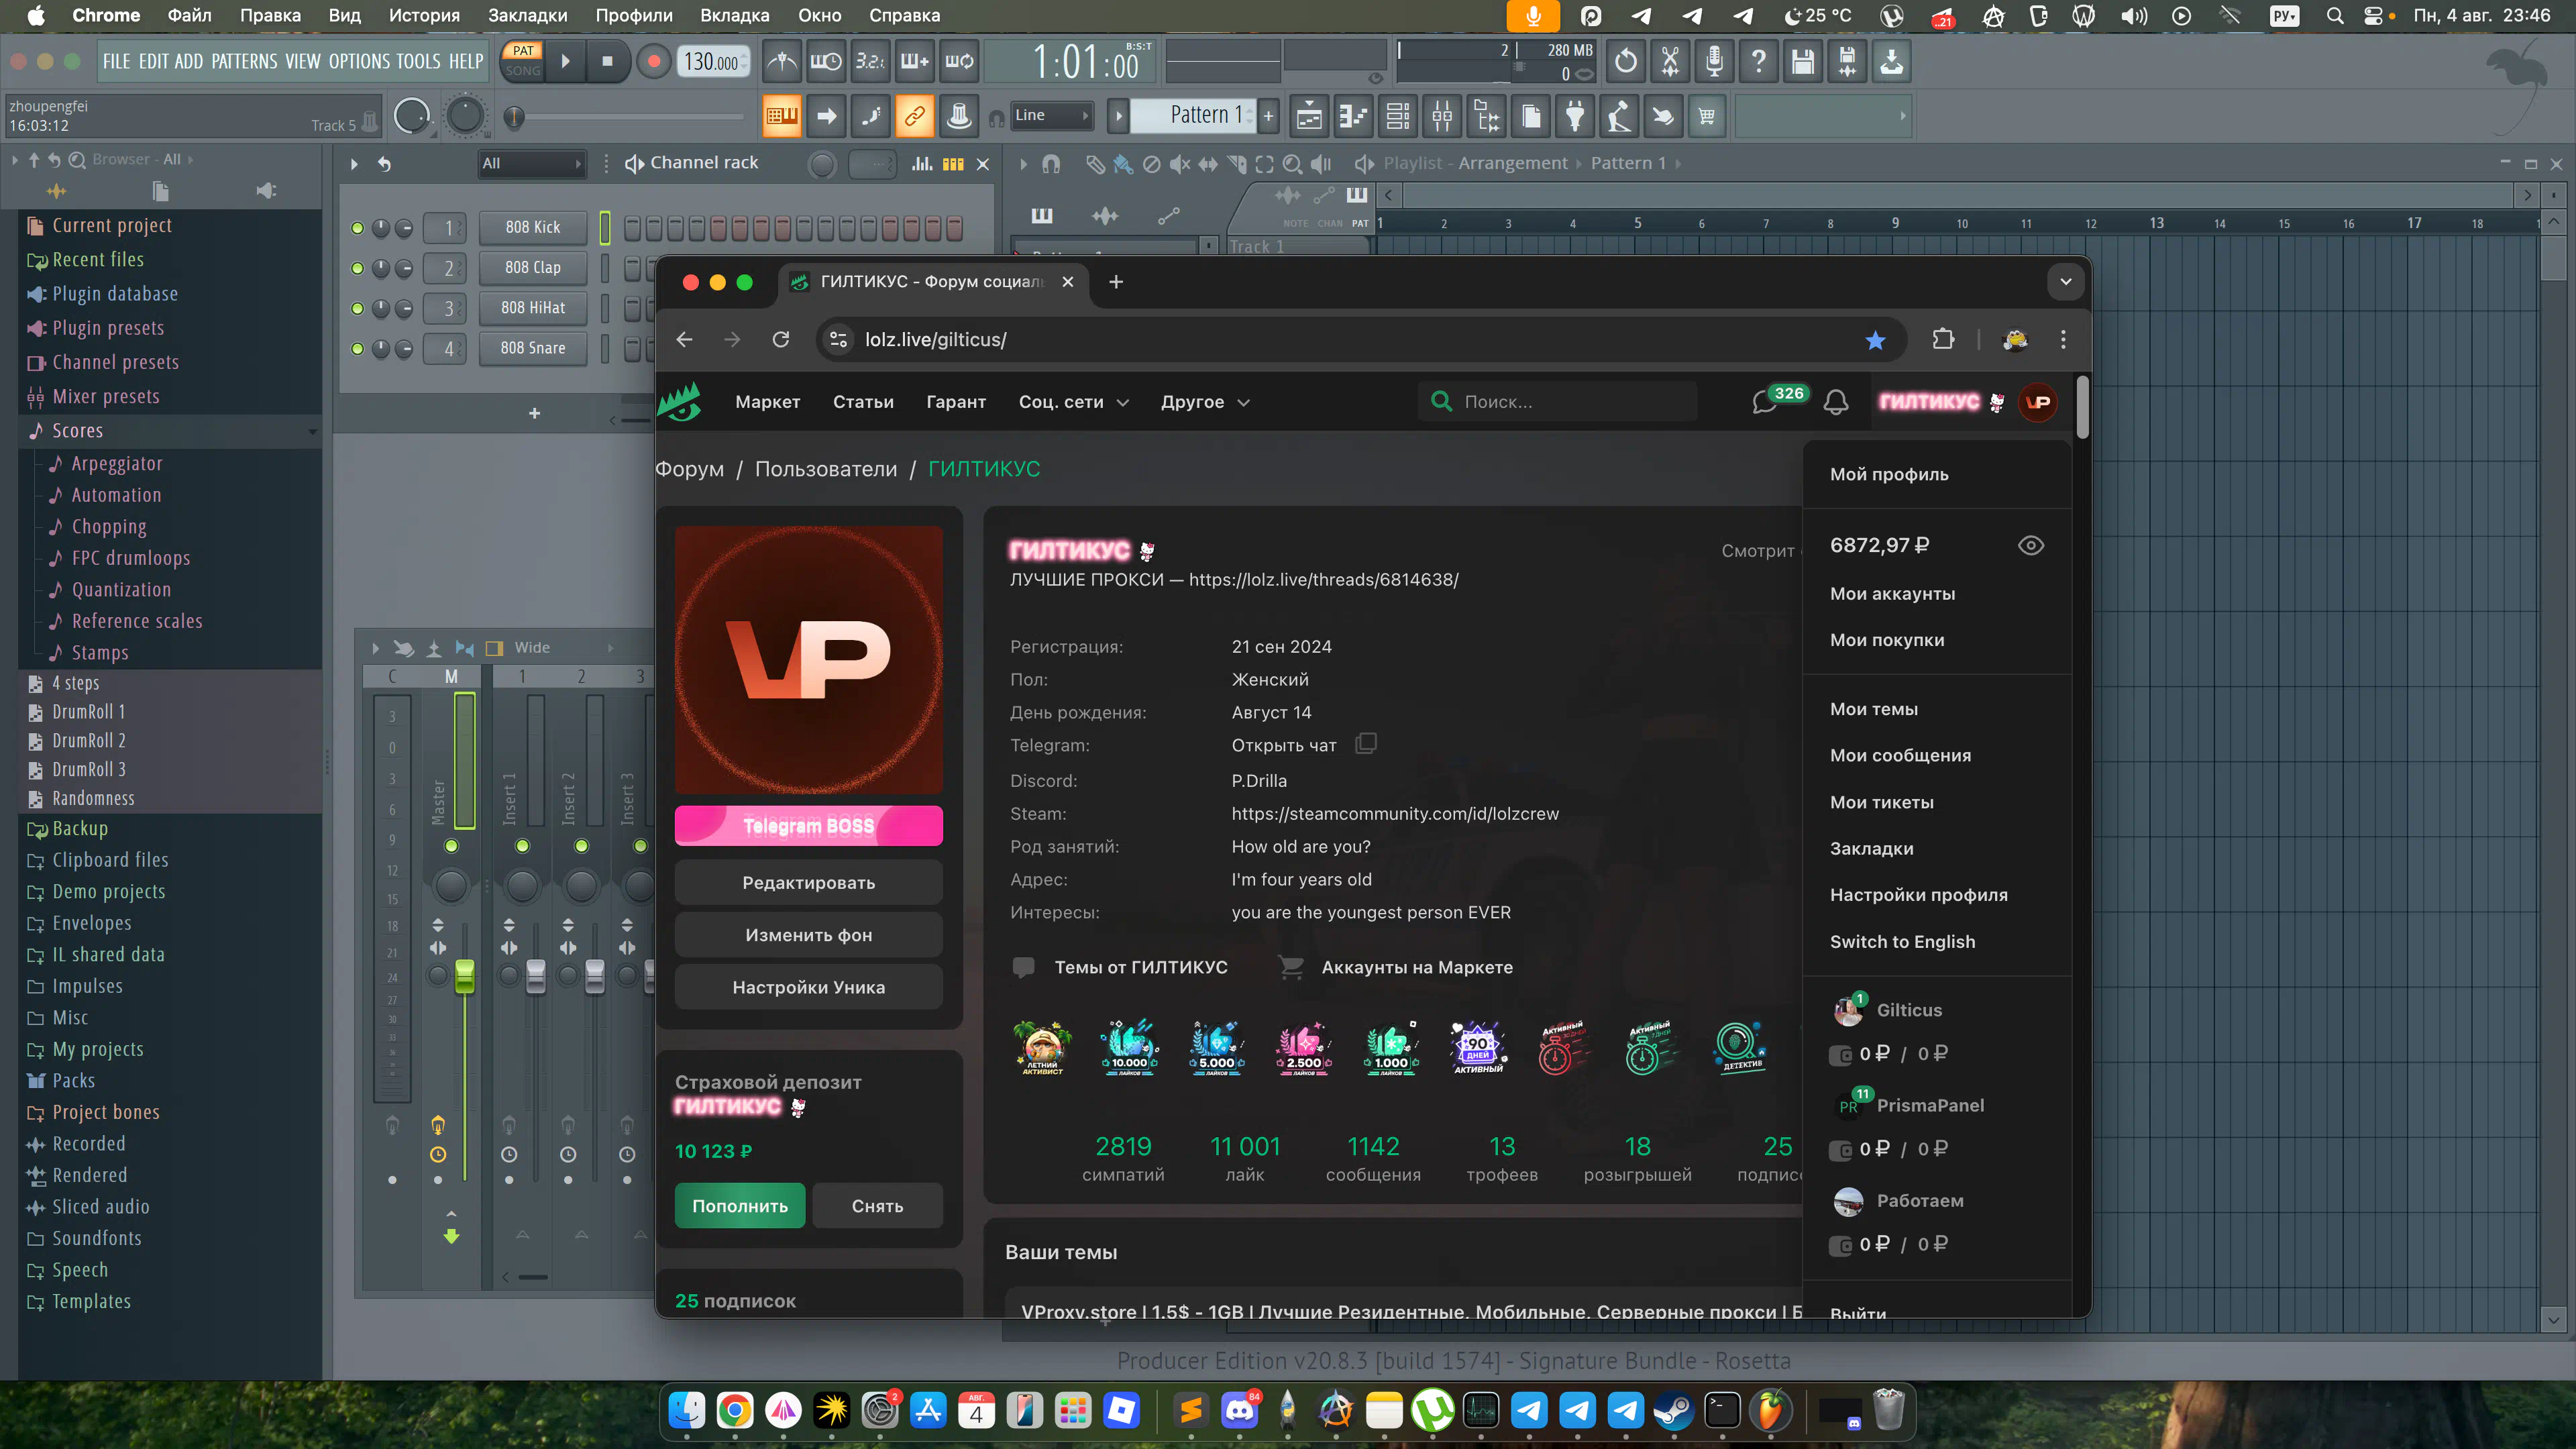Select Настройки профиля in profile menu
This screenshot has height=1449, width=2576.
(x=1918, y=895)
